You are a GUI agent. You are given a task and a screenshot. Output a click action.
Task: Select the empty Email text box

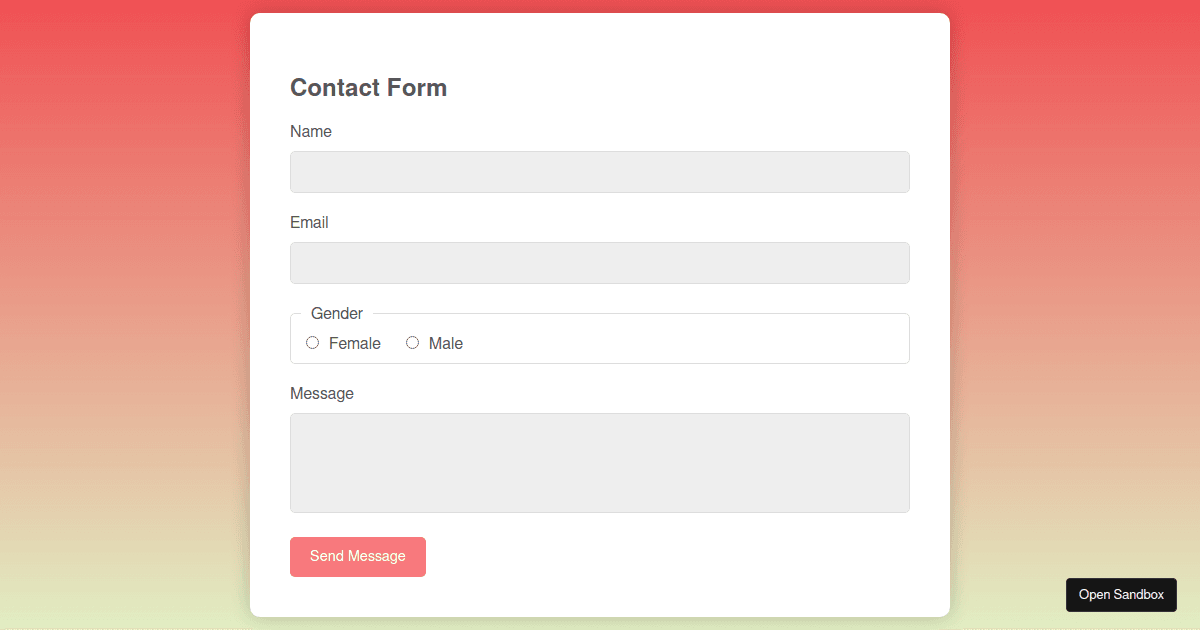(x=599, y=262)
